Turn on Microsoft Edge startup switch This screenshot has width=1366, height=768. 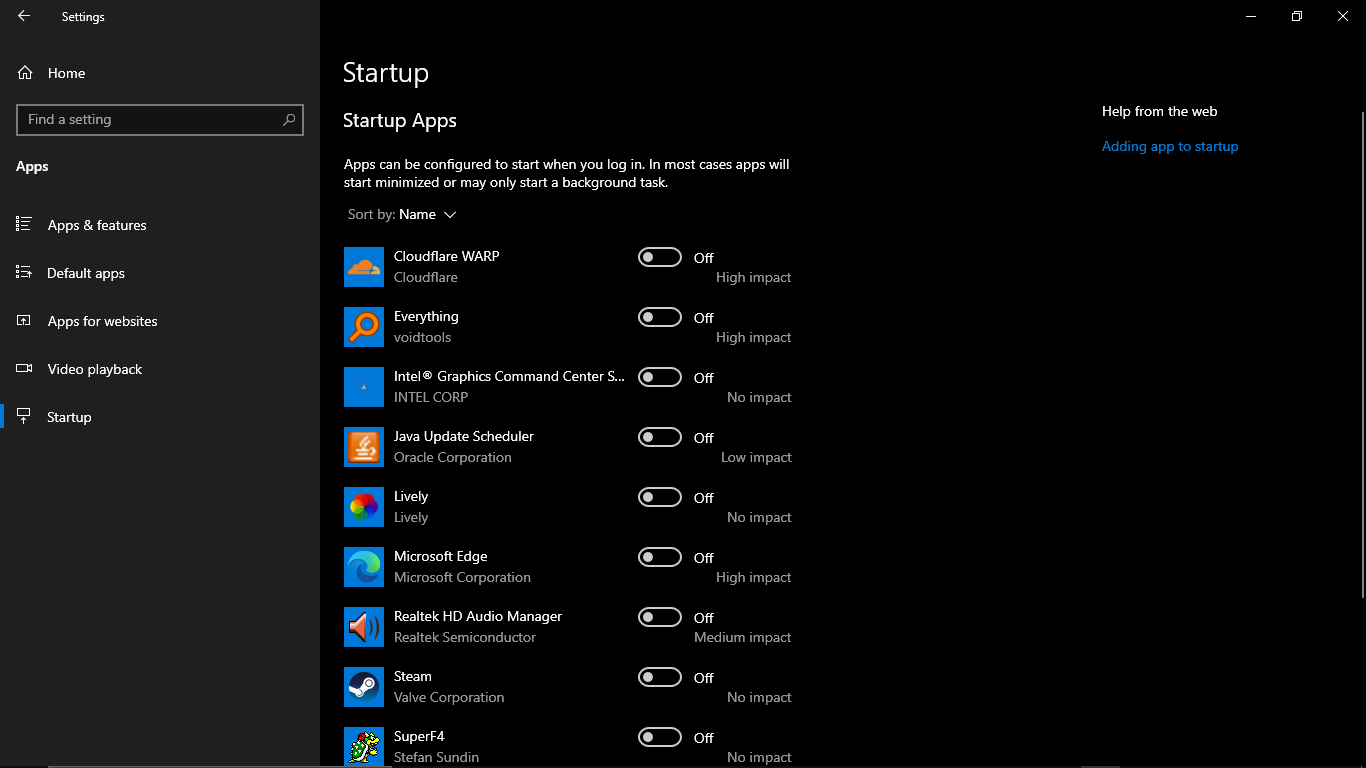[x=660, y=557]
